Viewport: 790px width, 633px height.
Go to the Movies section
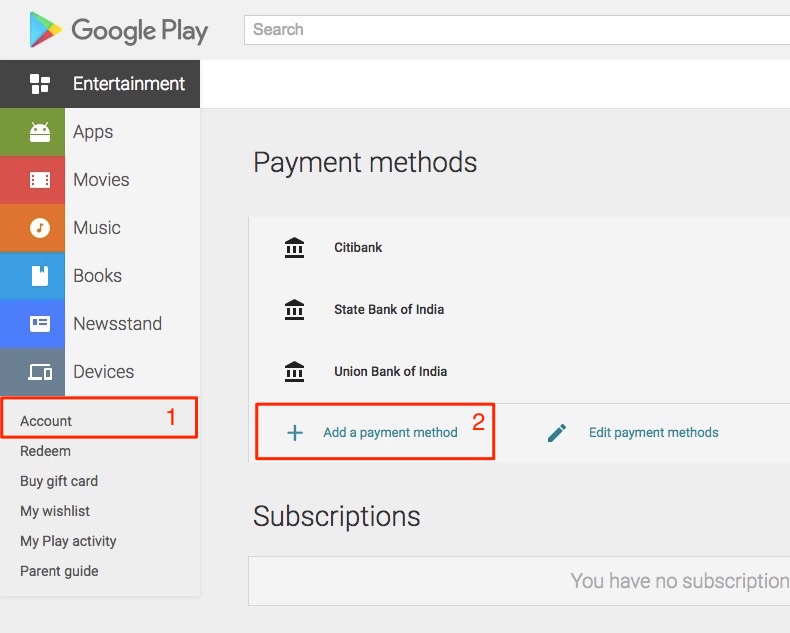click(x=100, y=180)
